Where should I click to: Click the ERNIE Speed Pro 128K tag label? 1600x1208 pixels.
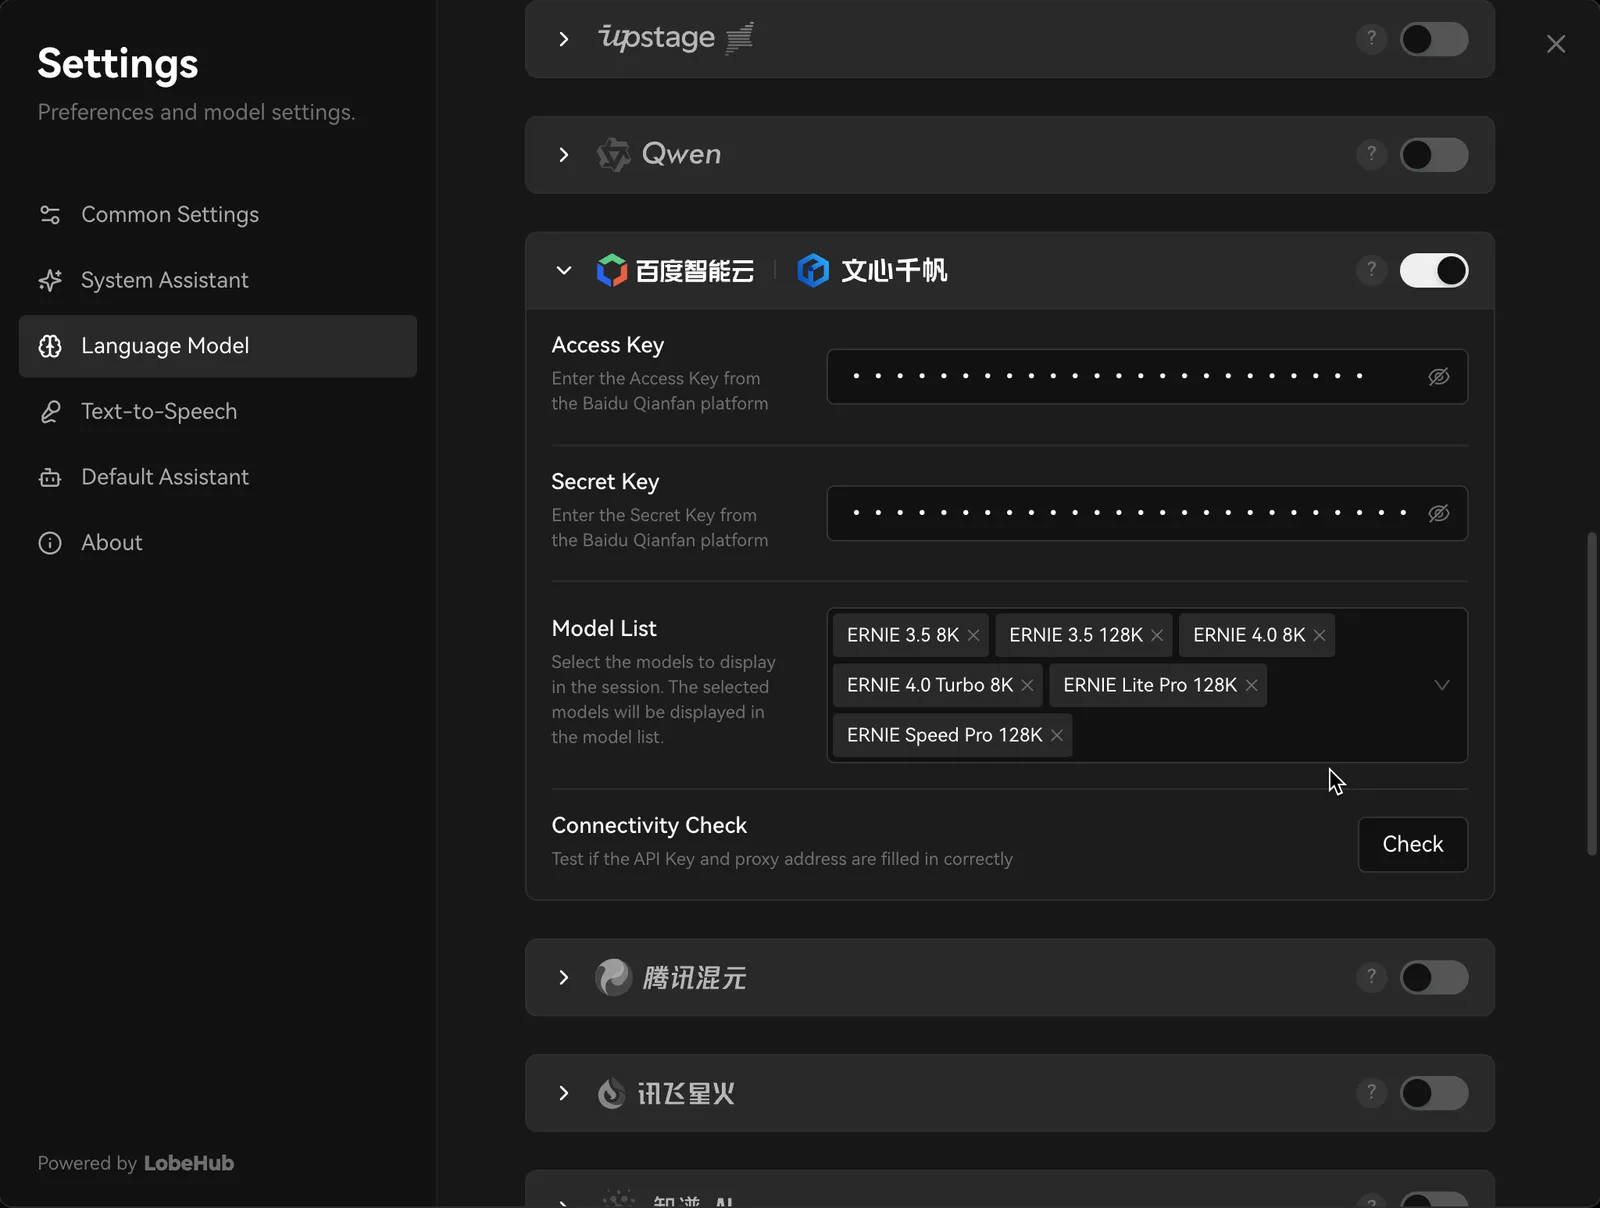[x=944, y=735]
